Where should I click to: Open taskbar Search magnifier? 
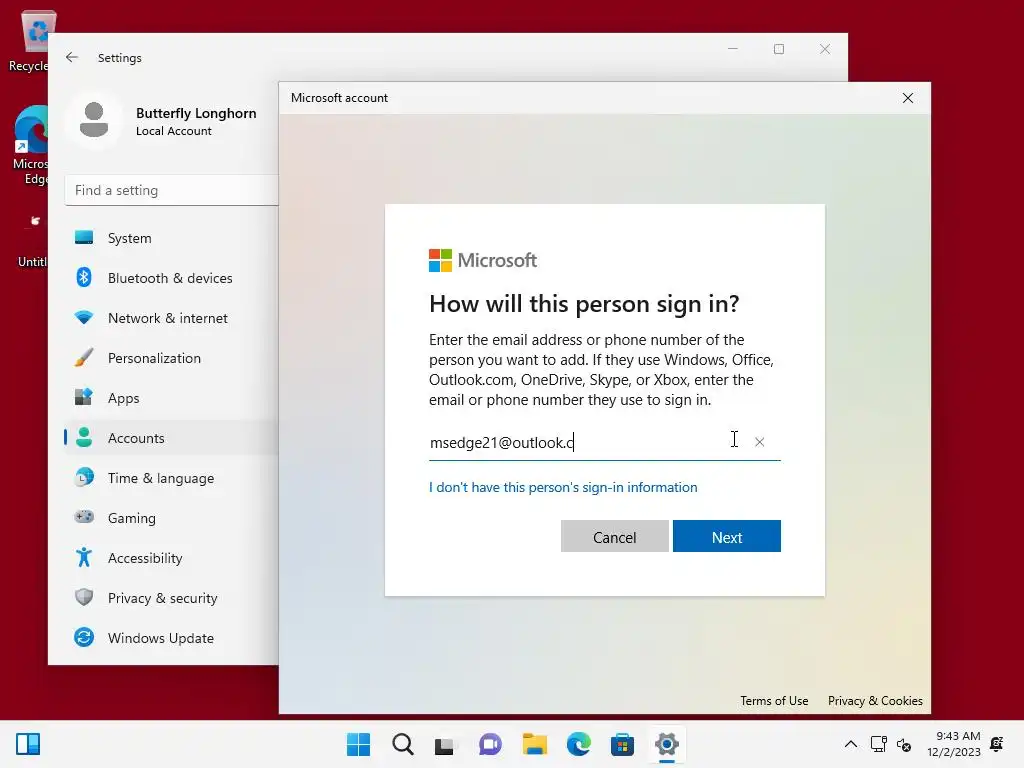(x=403, y=744)
